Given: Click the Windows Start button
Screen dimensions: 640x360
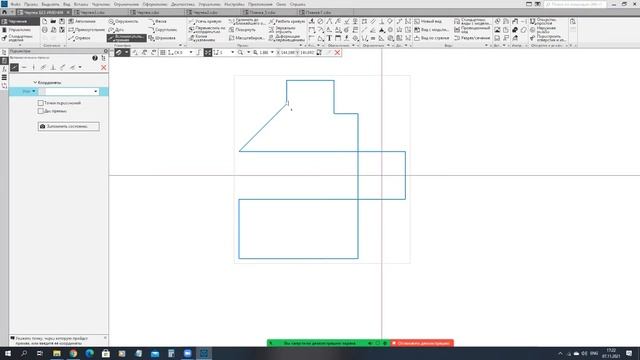Looking at the screenshot, I should click(8, 353).
